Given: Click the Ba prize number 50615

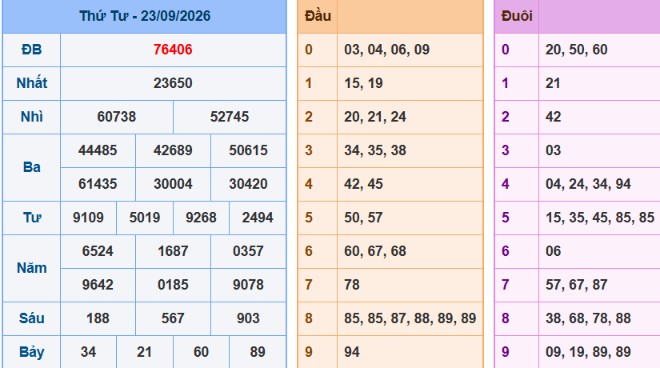Looking at the screenshot, I should click(248, 150).
